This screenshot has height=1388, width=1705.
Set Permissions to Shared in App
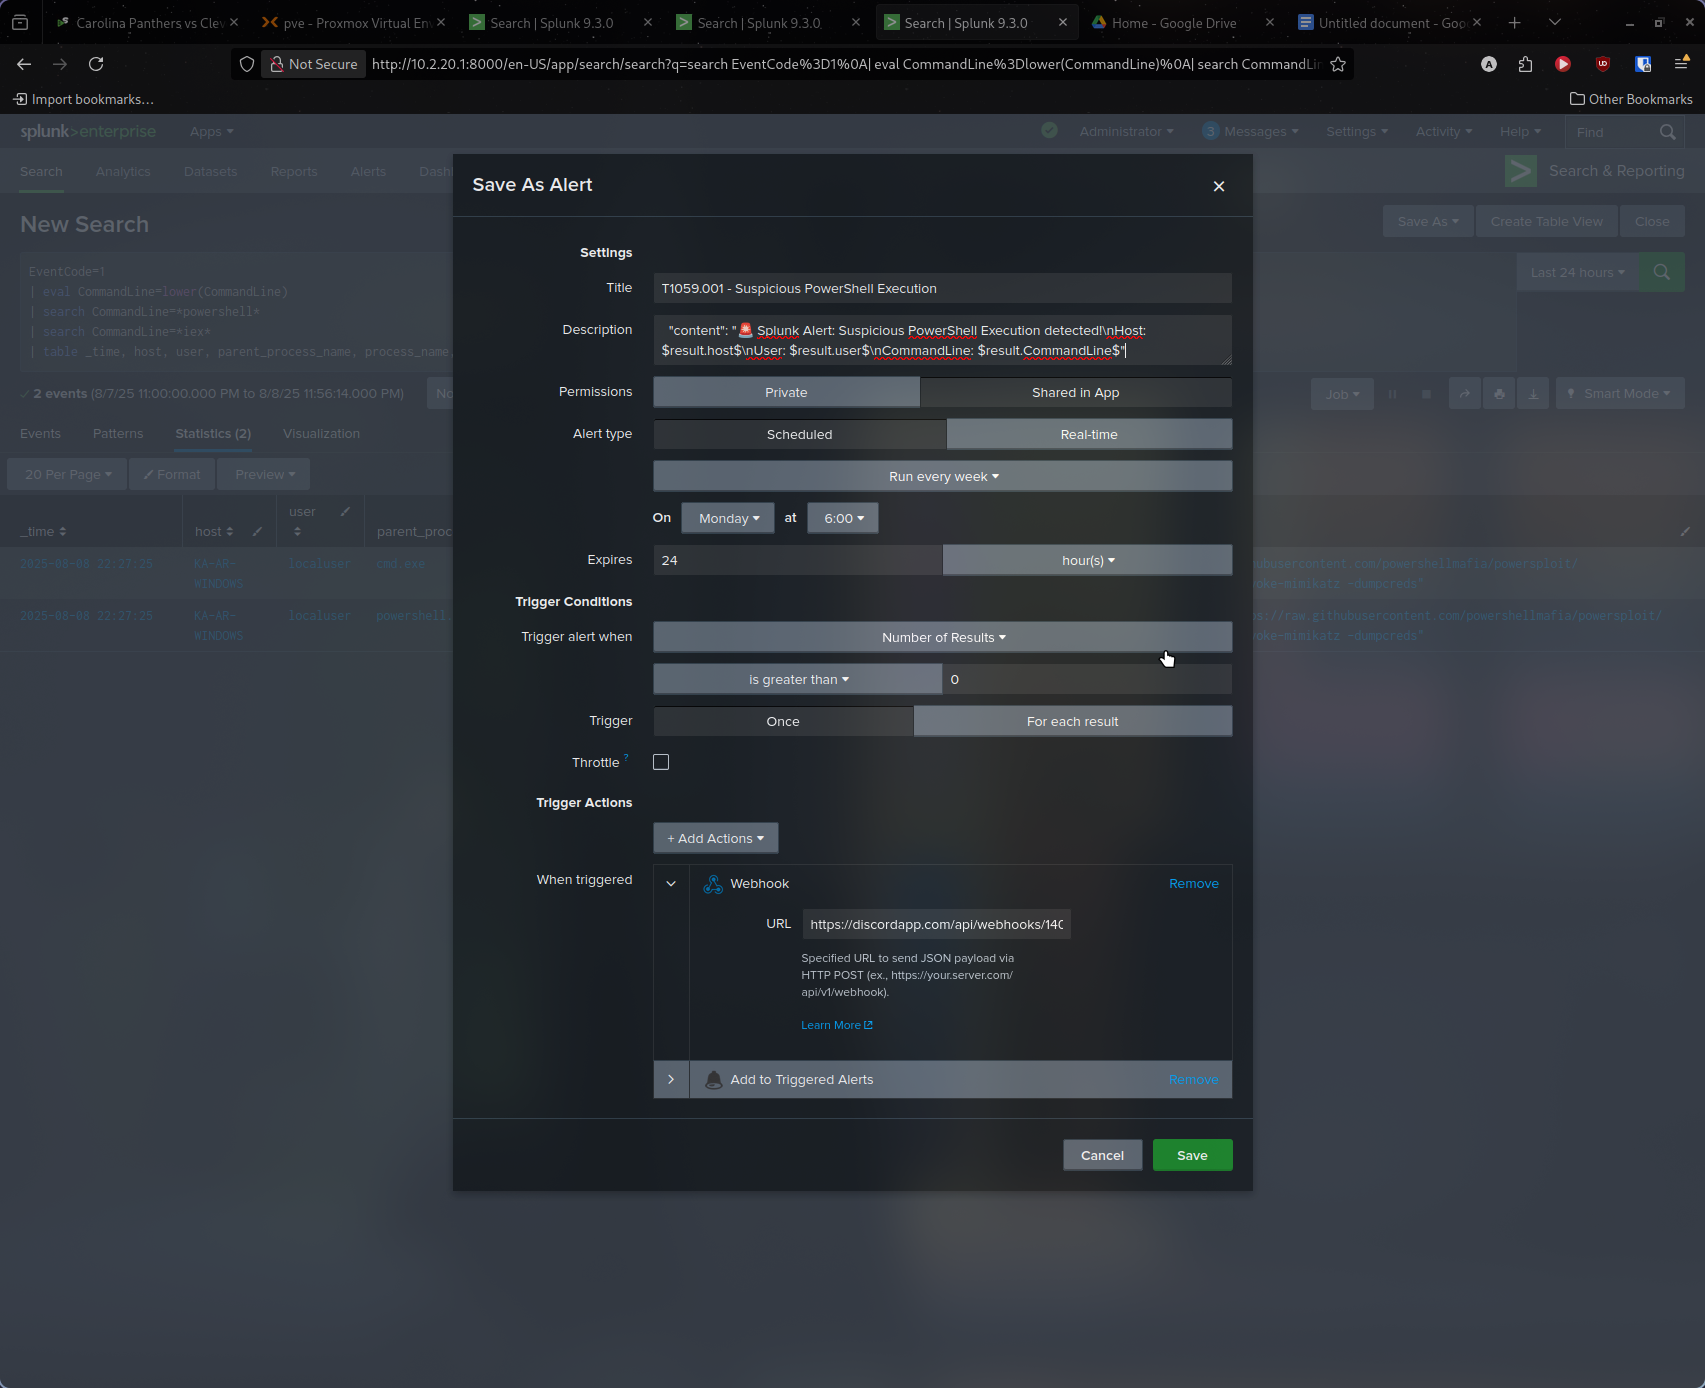[1075, 393]
